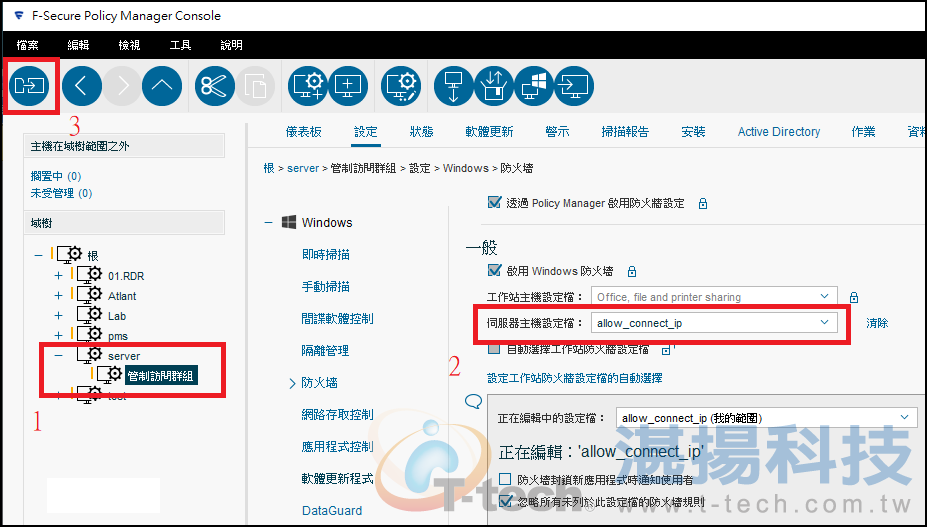Open the 編輯 menu
The width and height of the screenshot is (927, 527).
79,45
